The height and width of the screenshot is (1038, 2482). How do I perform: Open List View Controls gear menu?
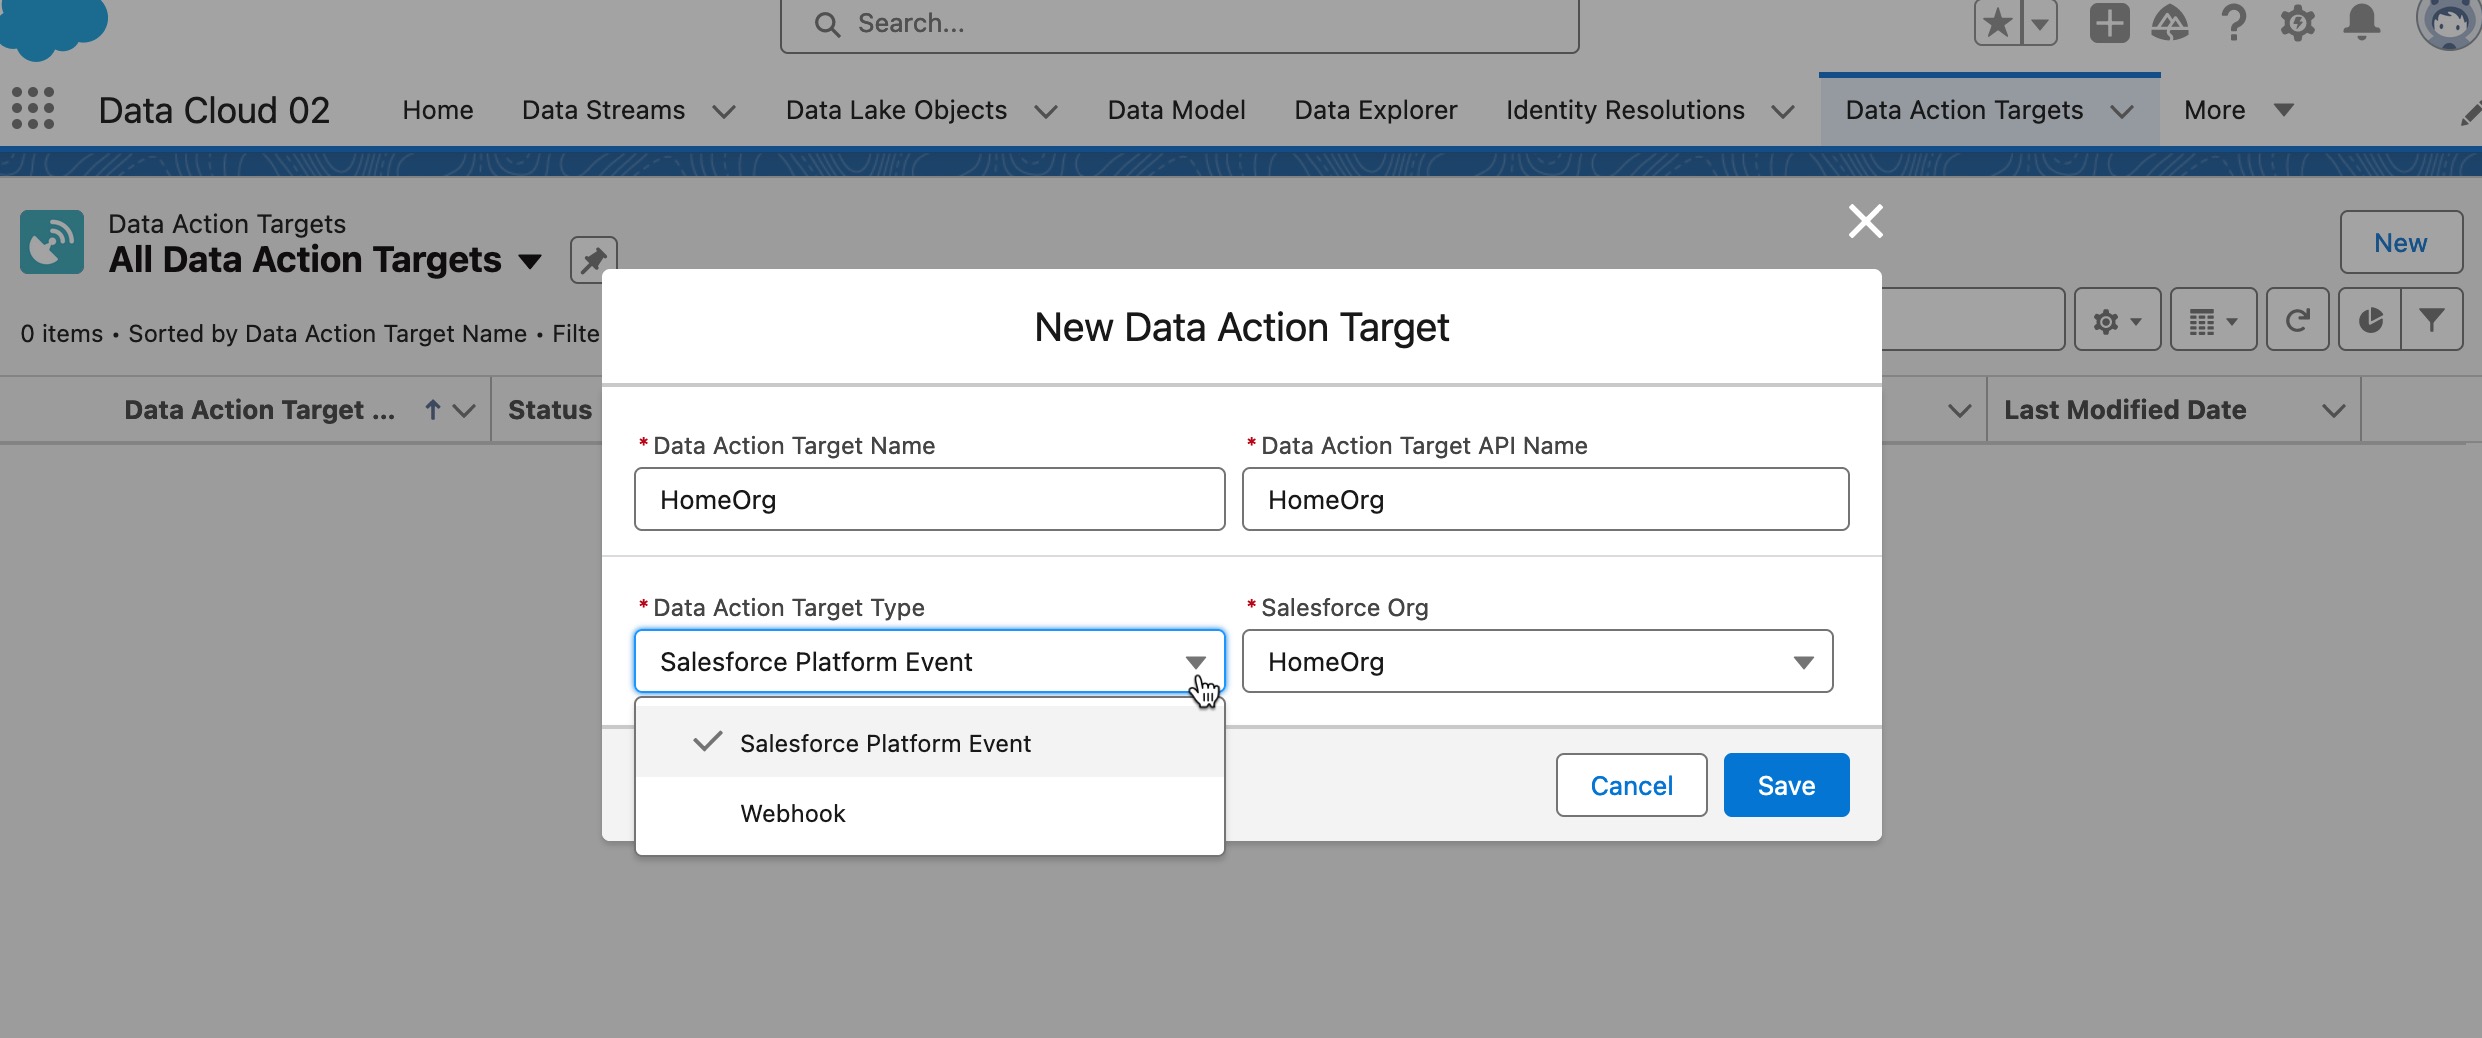(2117, 320)
